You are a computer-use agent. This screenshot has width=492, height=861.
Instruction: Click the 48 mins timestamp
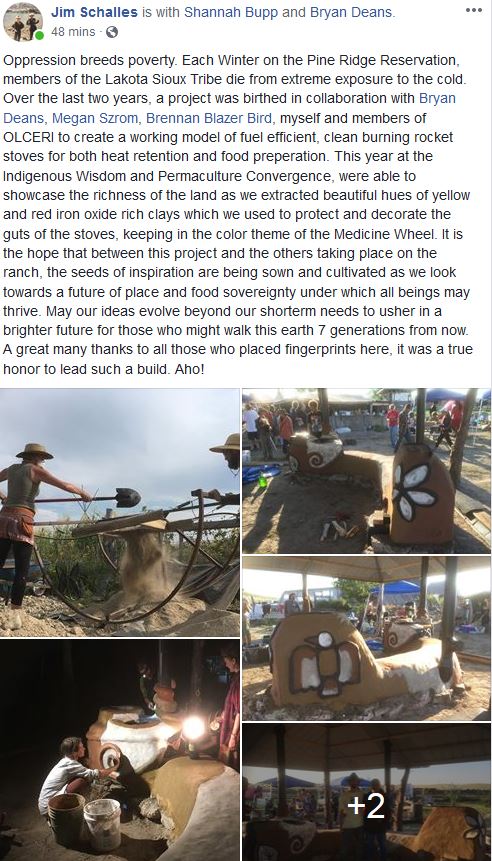(x=73, y=32)
